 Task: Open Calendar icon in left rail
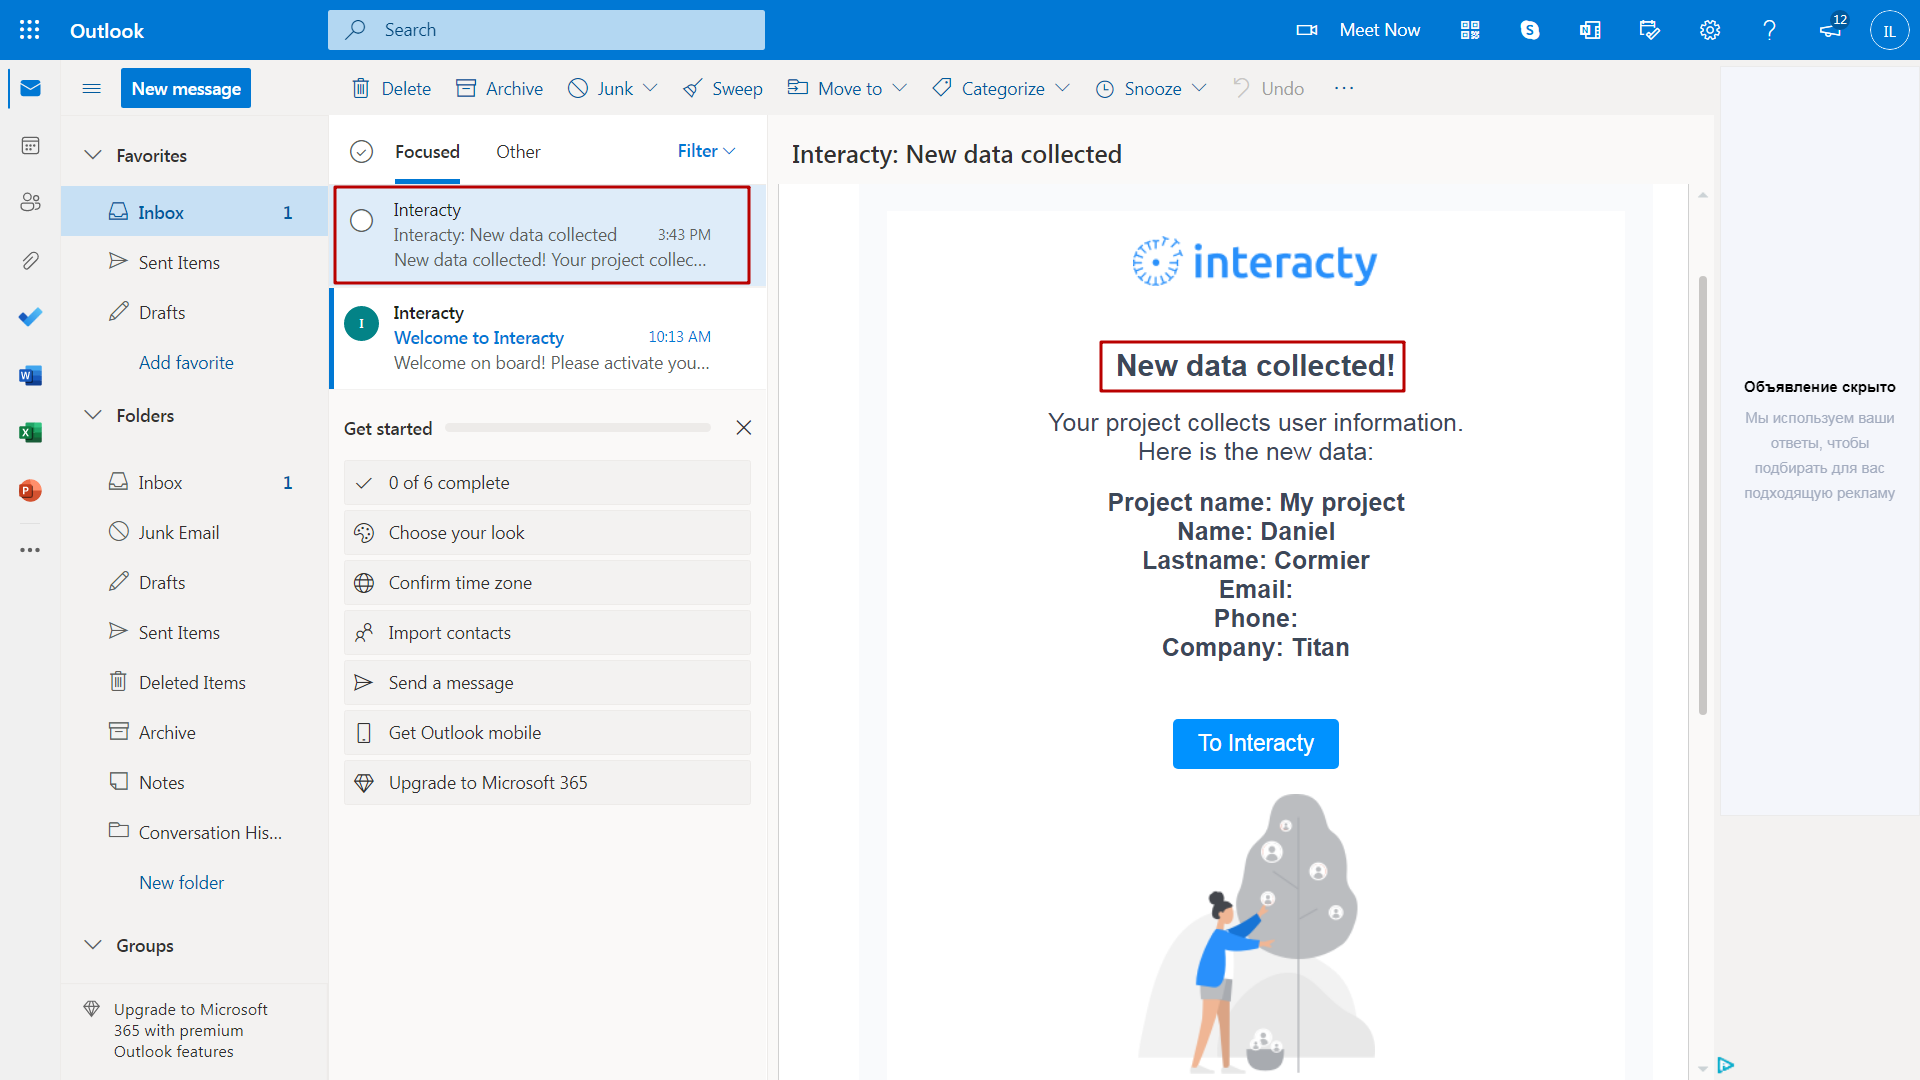pyautogui.click(x=30, y=146)
